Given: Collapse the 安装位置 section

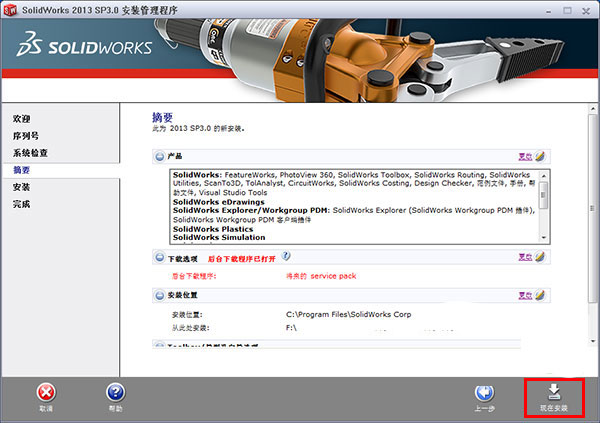Looking at the screenshot, I should [160, 296].
